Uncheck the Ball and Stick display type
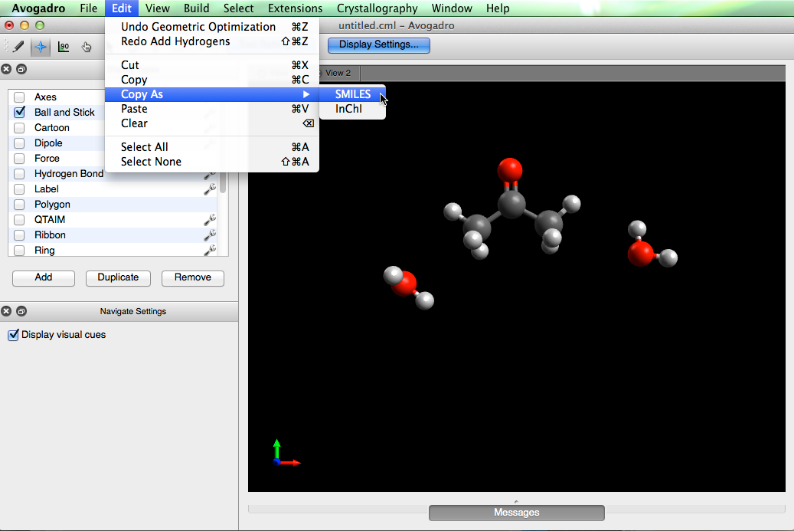 19,112
